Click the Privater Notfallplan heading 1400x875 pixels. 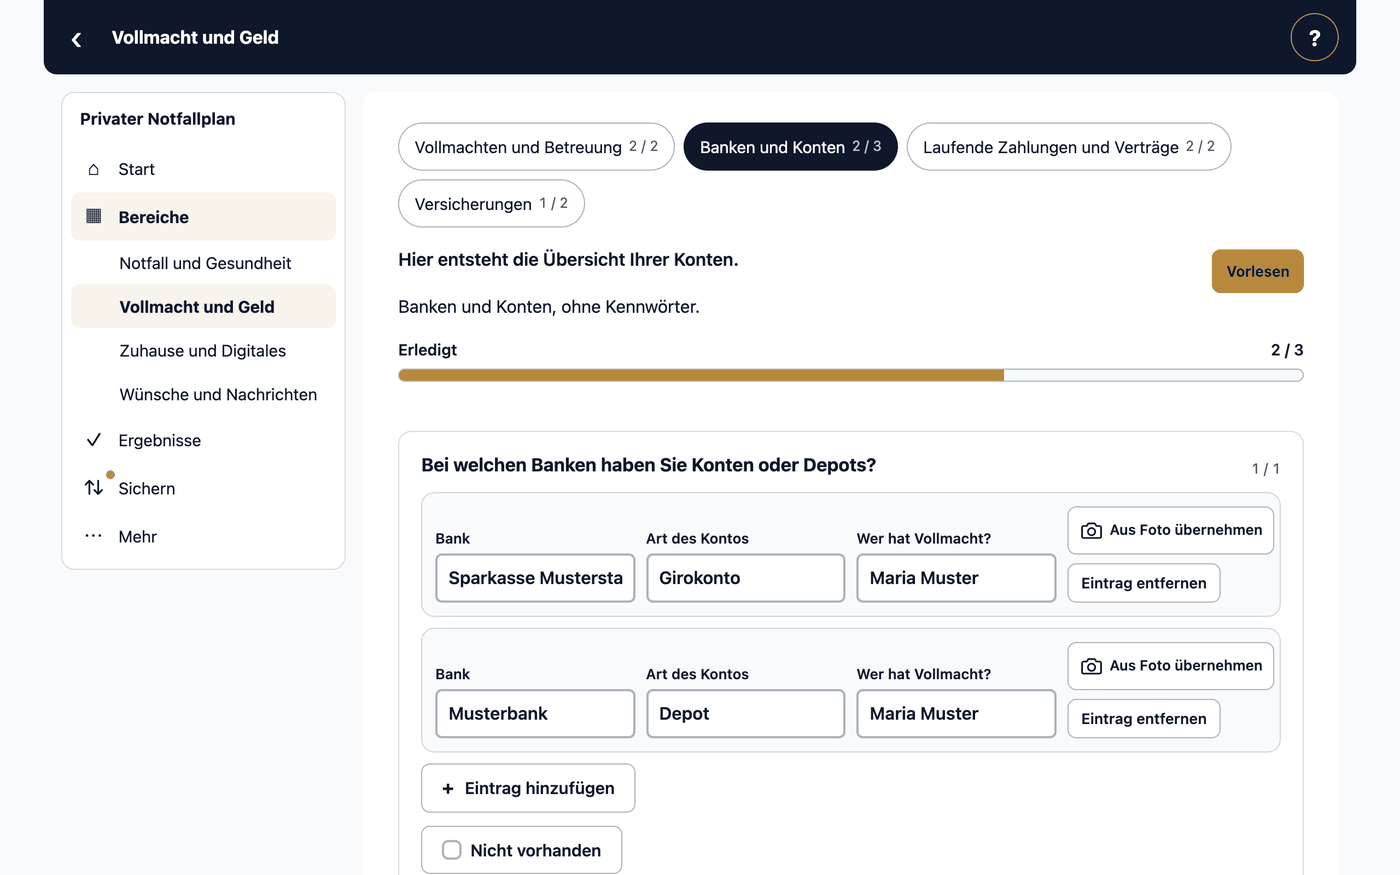point(158,119)
